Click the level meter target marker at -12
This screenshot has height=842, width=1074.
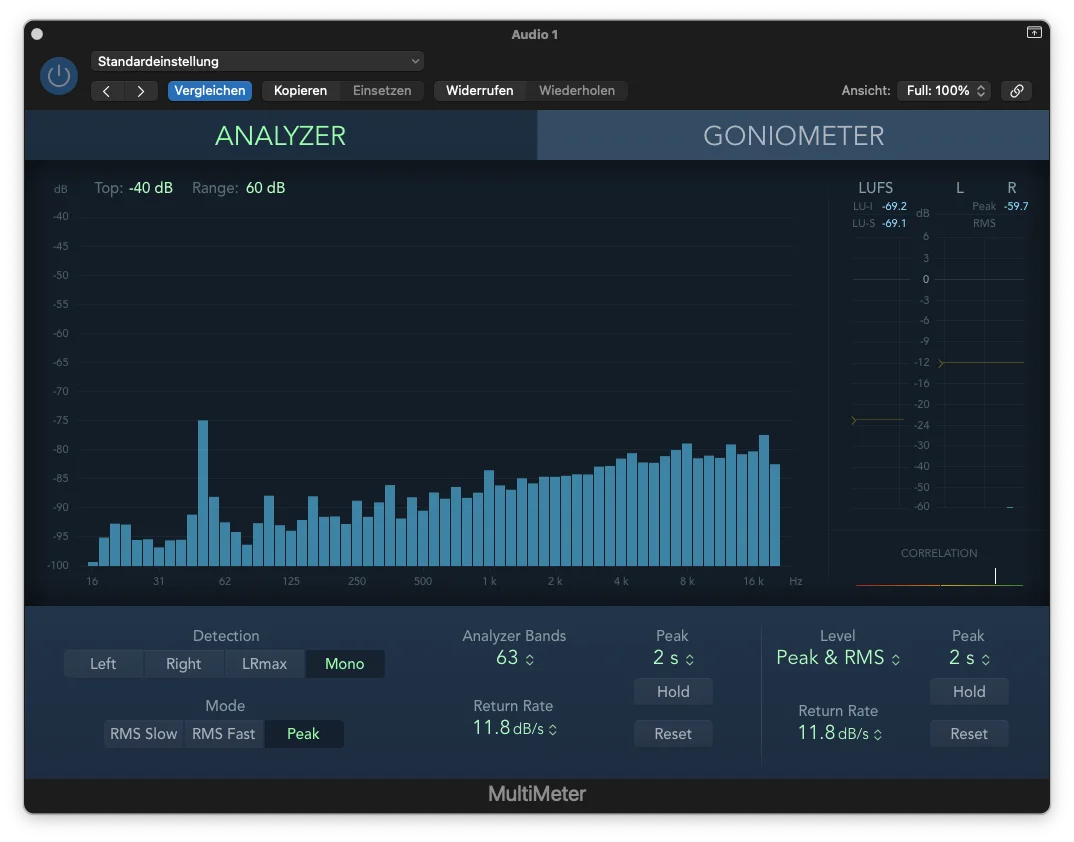(x=941, y=362)
